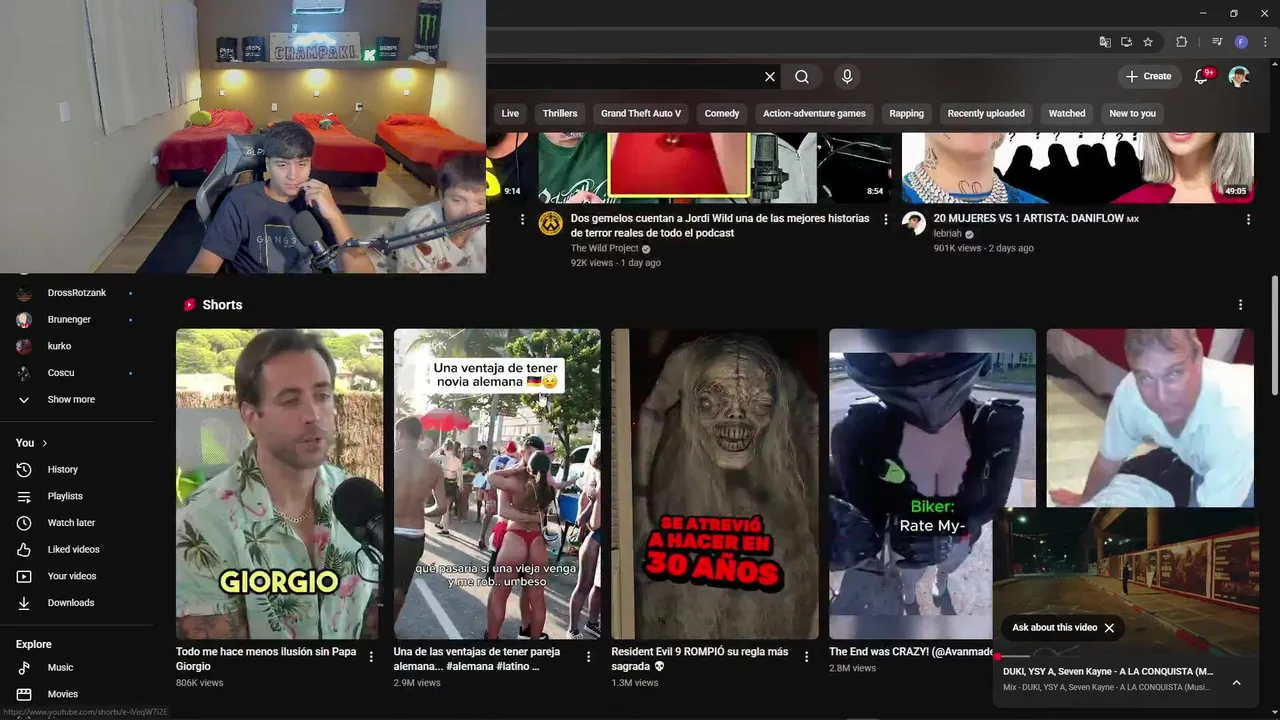1280x720 pixels.
Task: Open 20 MUJERES VS 1 ARTISTA: DANIFLOW title
Action: pos(1036,218)
